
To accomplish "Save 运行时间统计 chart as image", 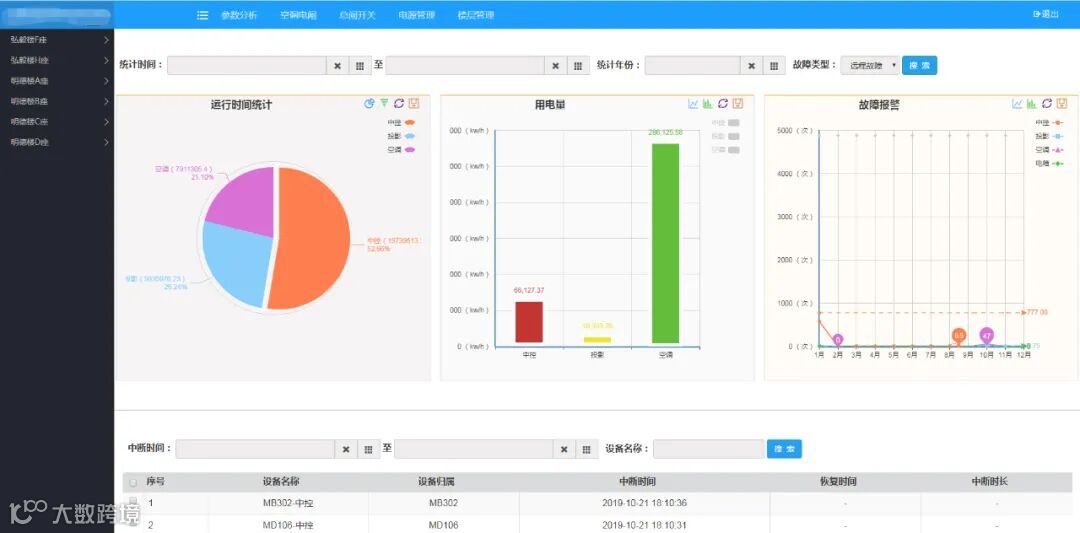I will coord(414,103).
